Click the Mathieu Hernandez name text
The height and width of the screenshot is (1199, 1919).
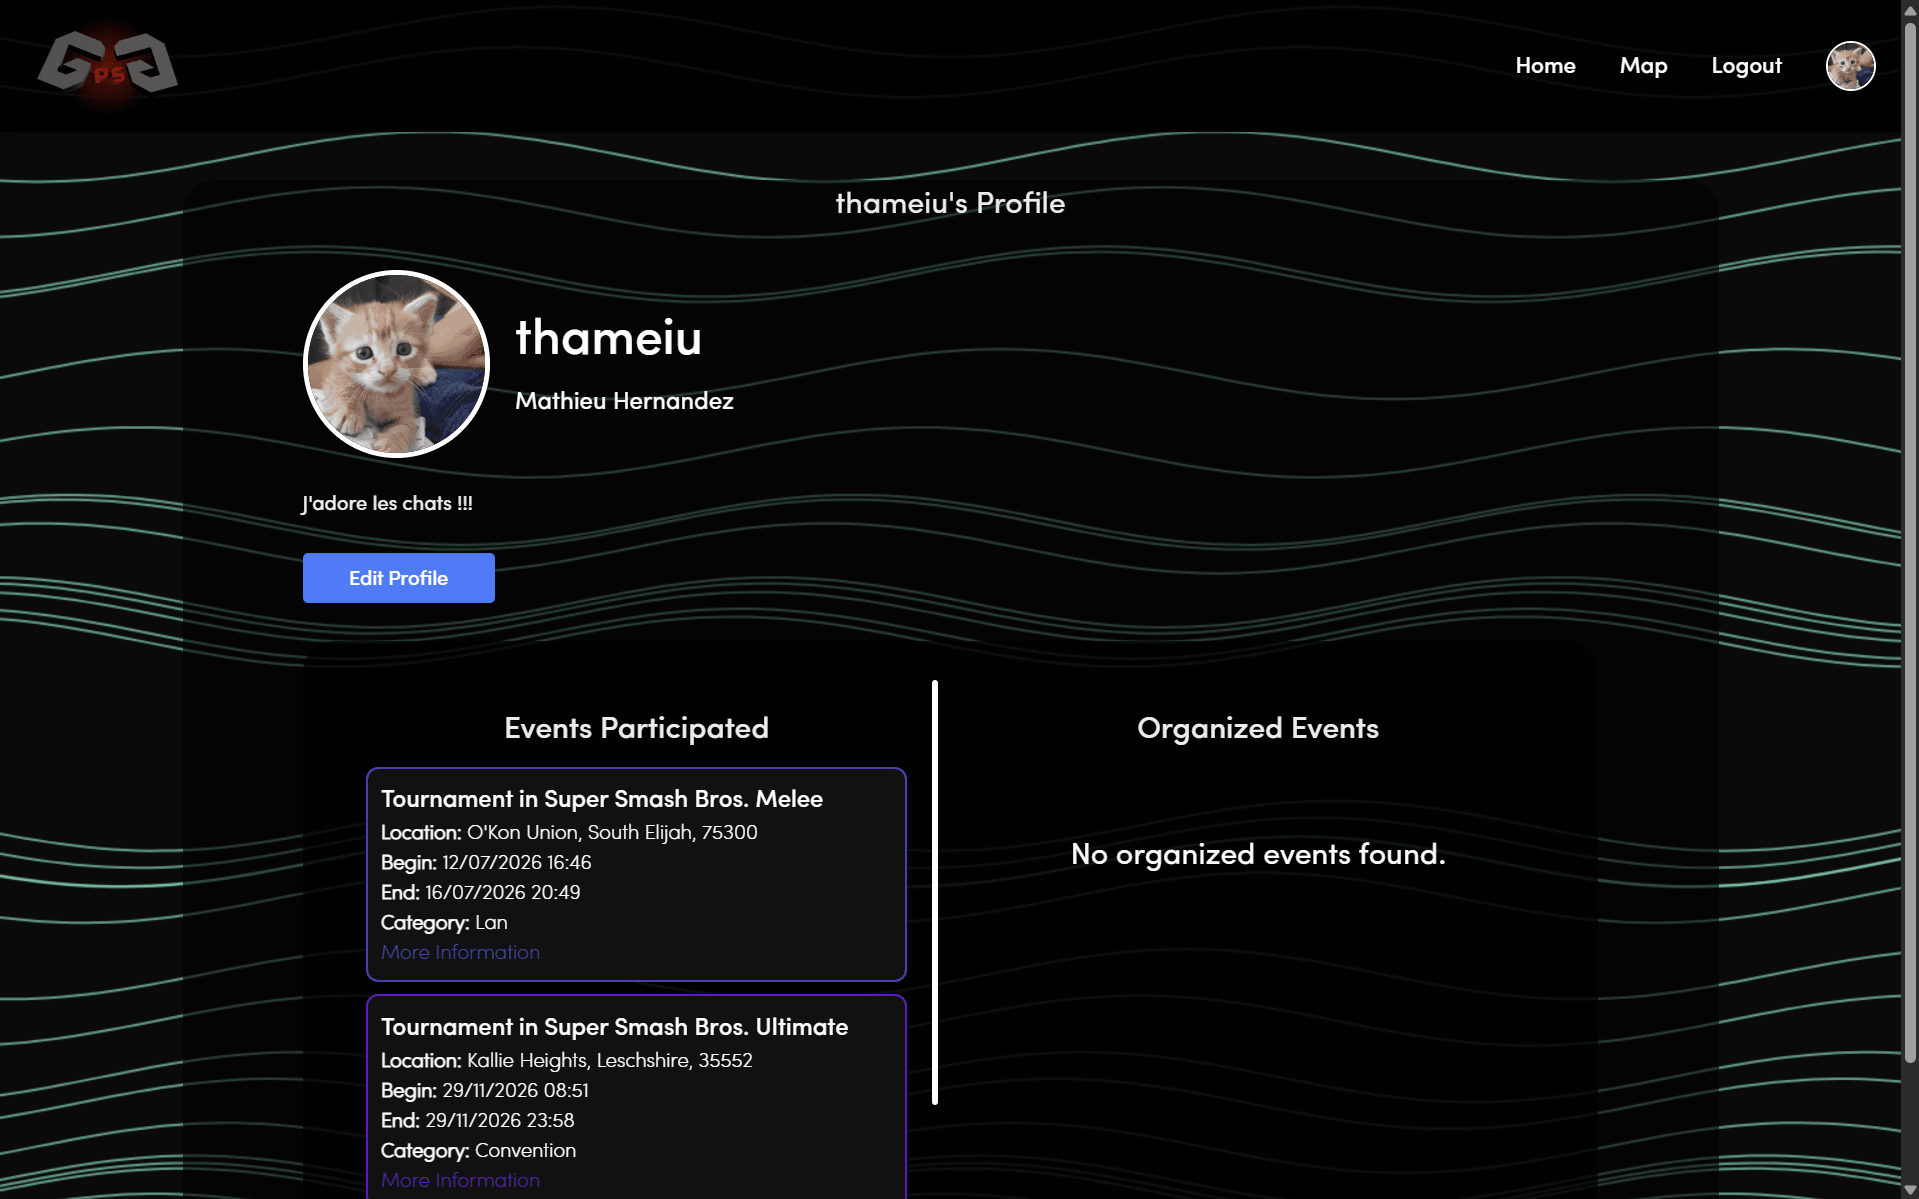pyautogui.click(x=624, y=401)
